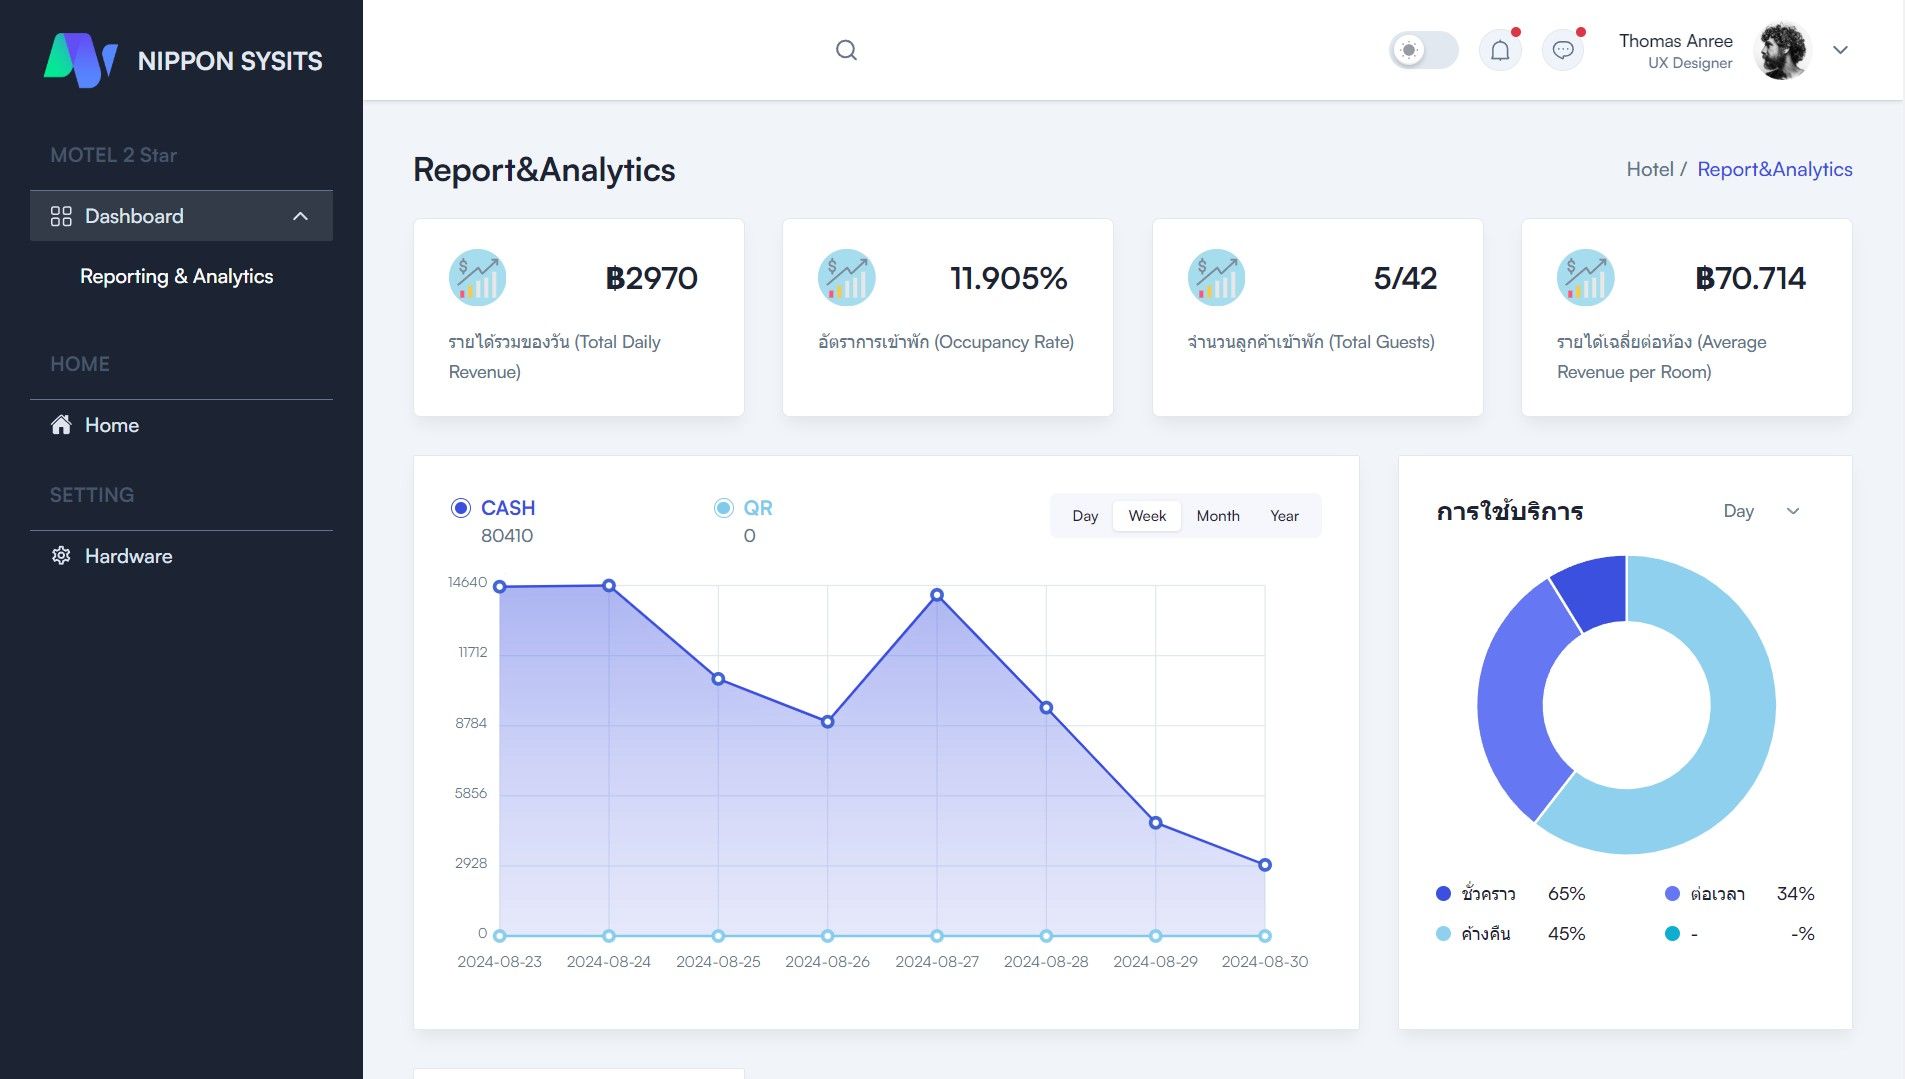
Task: Click the search magnifier icon
Action: [846, 50]
